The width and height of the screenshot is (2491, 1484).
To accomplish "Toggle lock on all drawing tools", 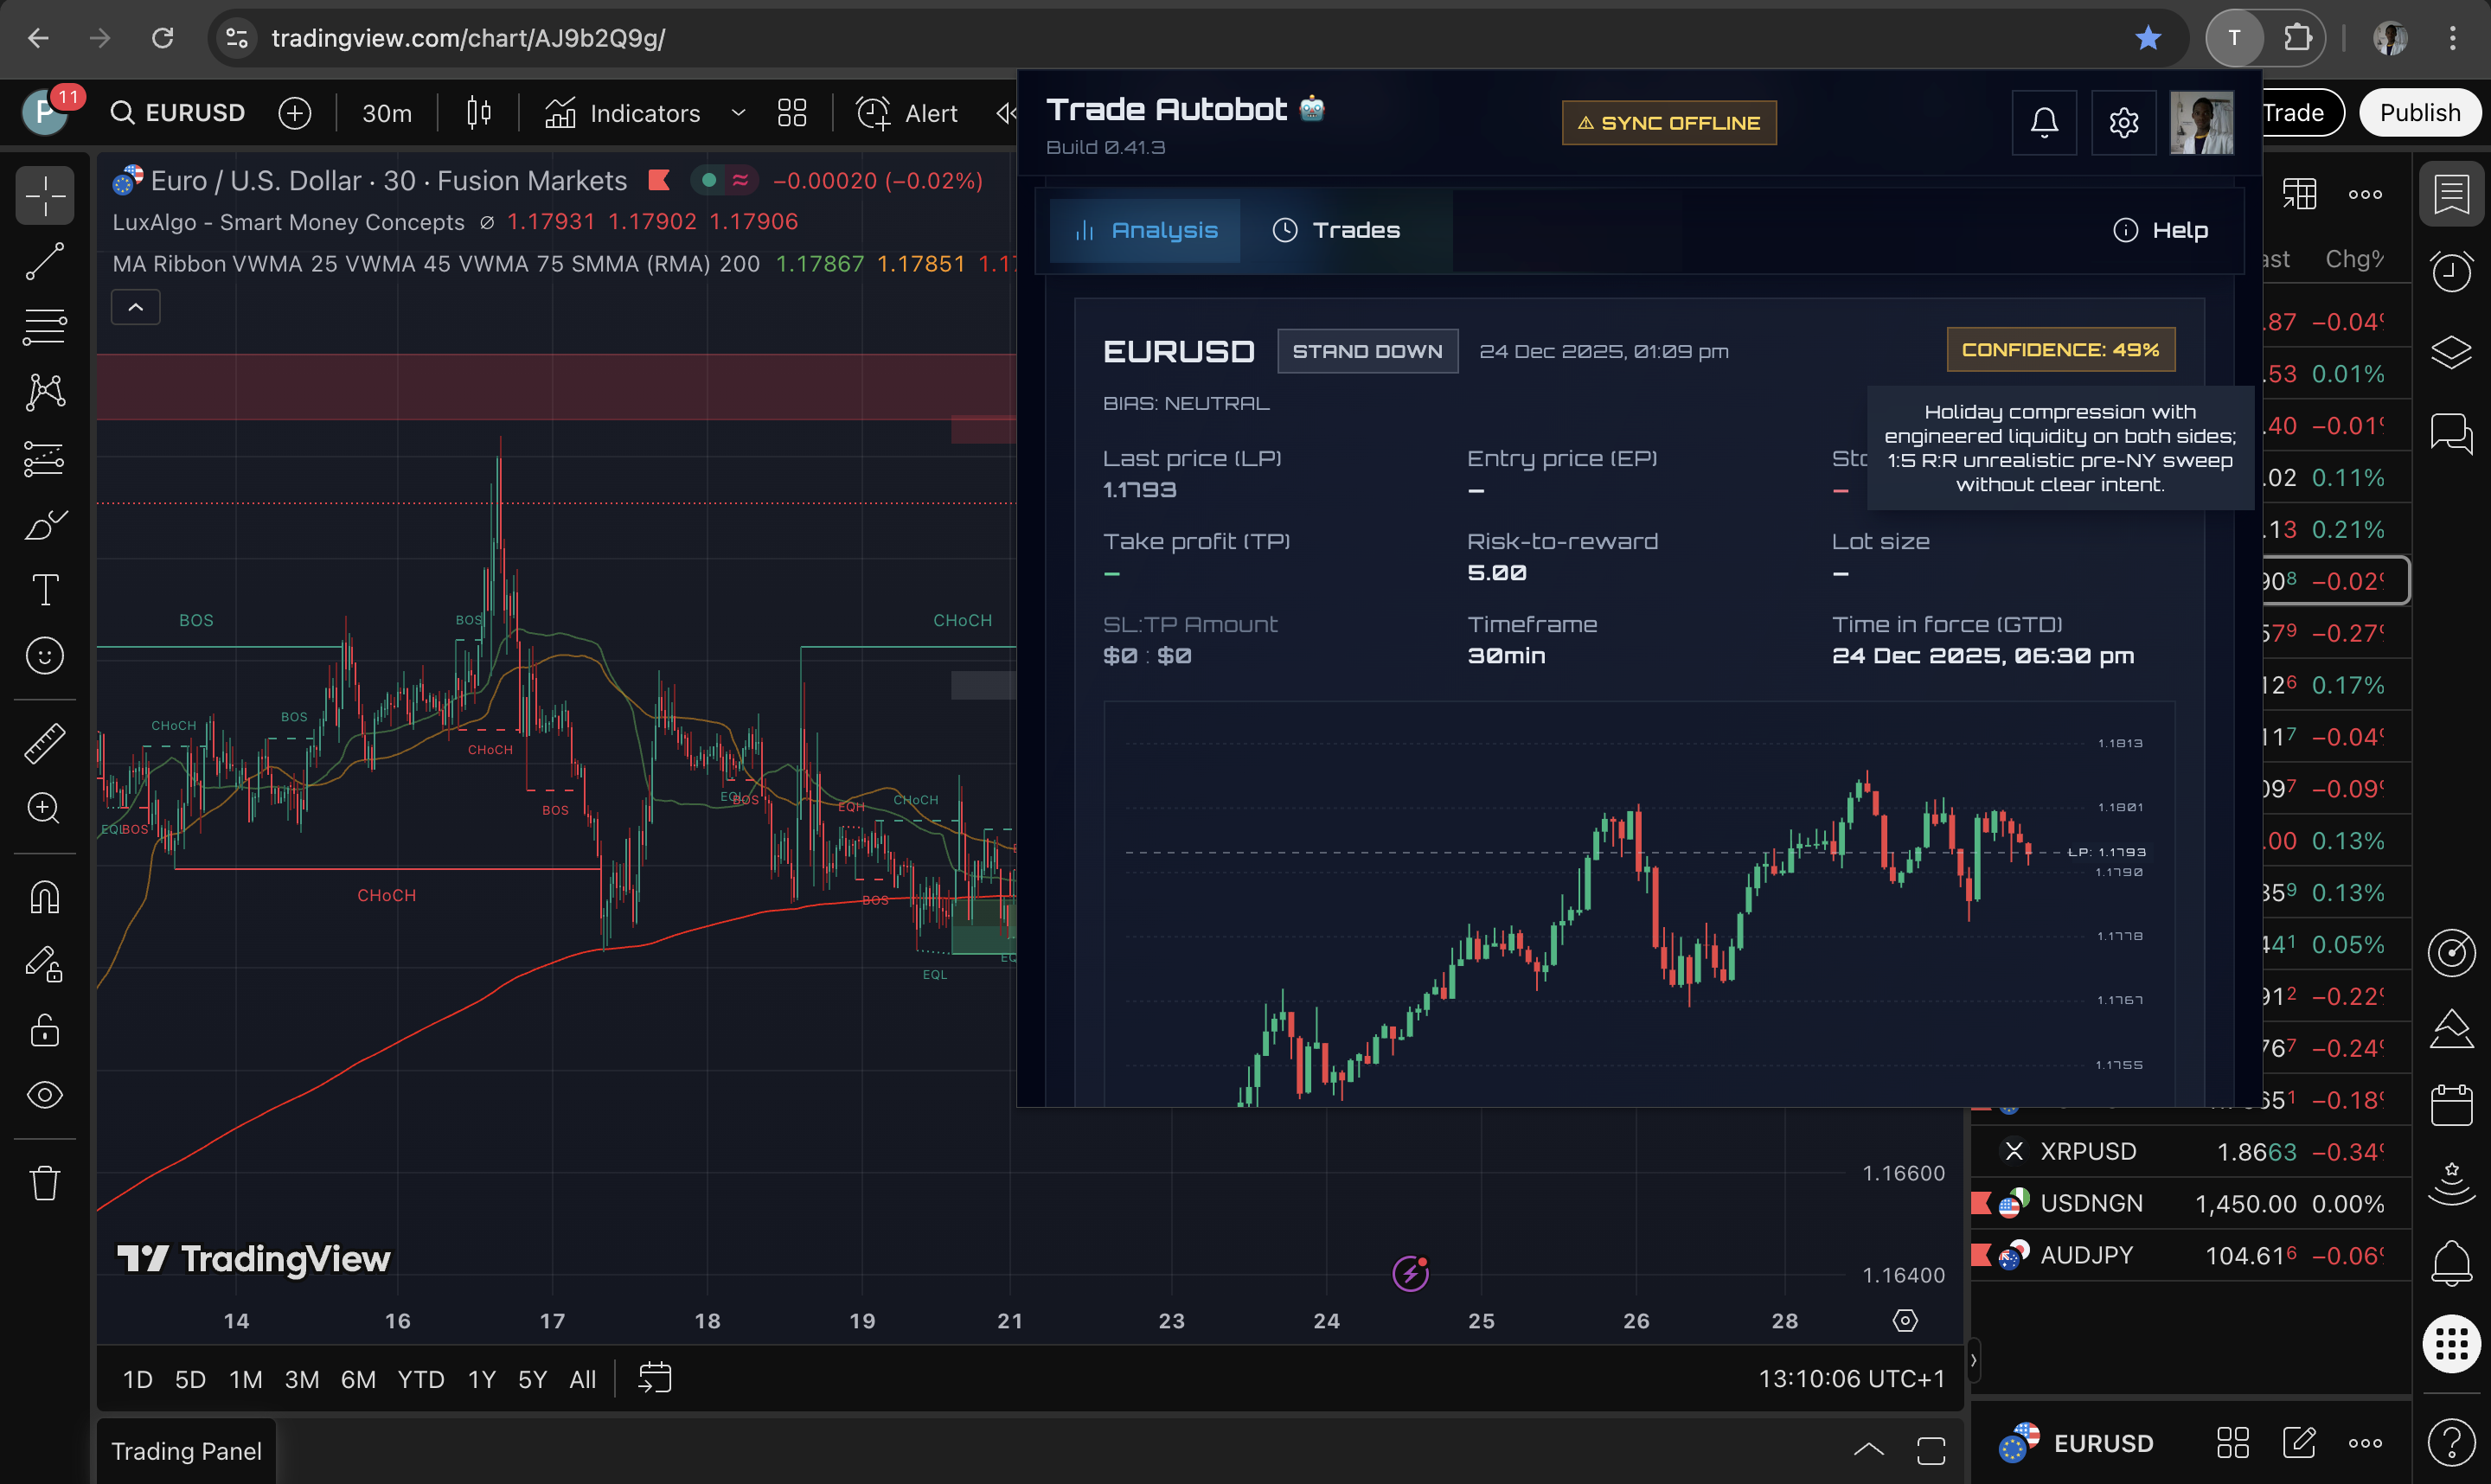I will (x=44, y=1031).
